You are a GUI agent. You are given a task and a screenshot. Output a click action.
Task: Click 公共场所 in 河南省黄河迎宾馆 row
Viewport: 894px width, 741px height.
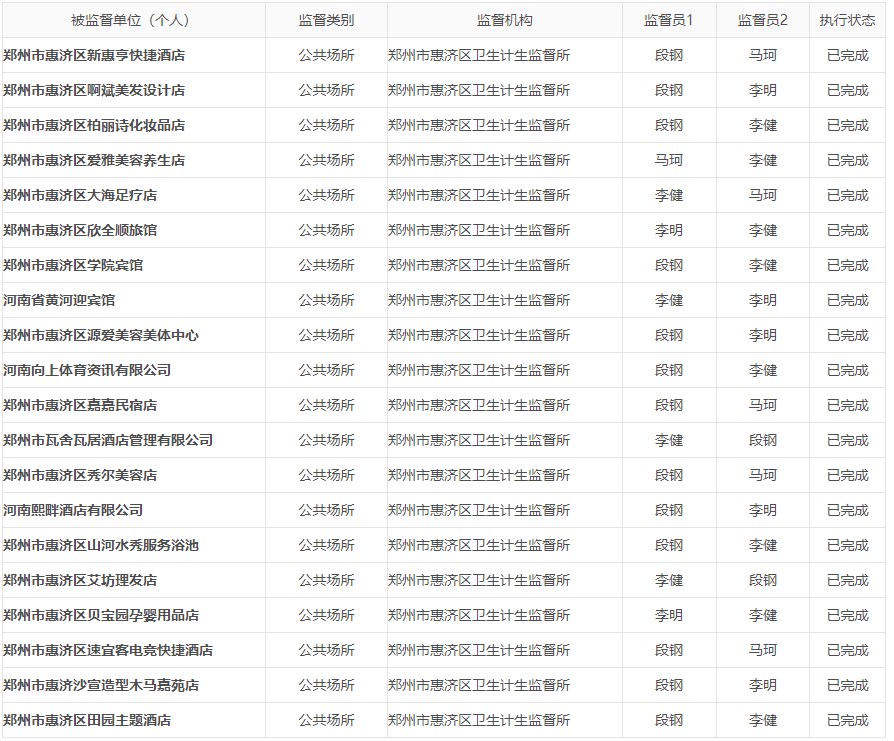pyautogui.click(x=326, y=300)
